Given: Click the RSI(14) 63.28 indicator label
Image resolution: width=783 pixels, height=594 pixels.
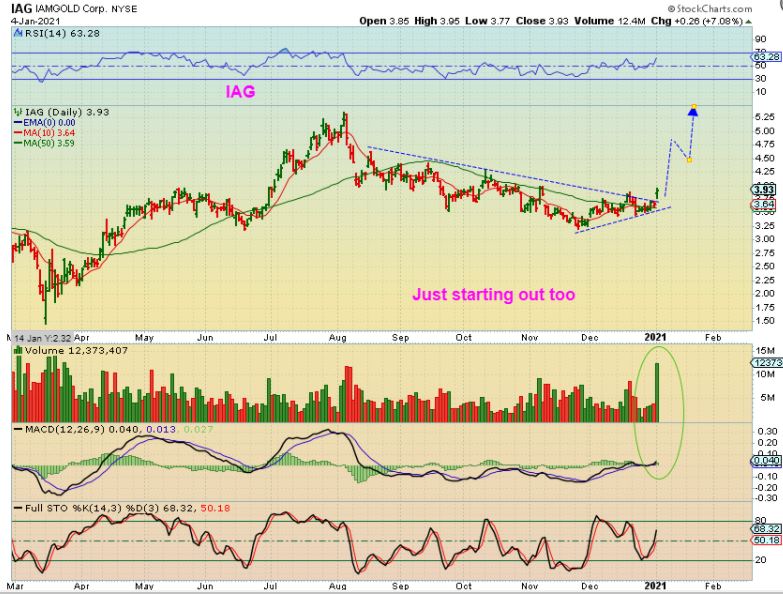Looking at the screenshot, I should 62,33.
